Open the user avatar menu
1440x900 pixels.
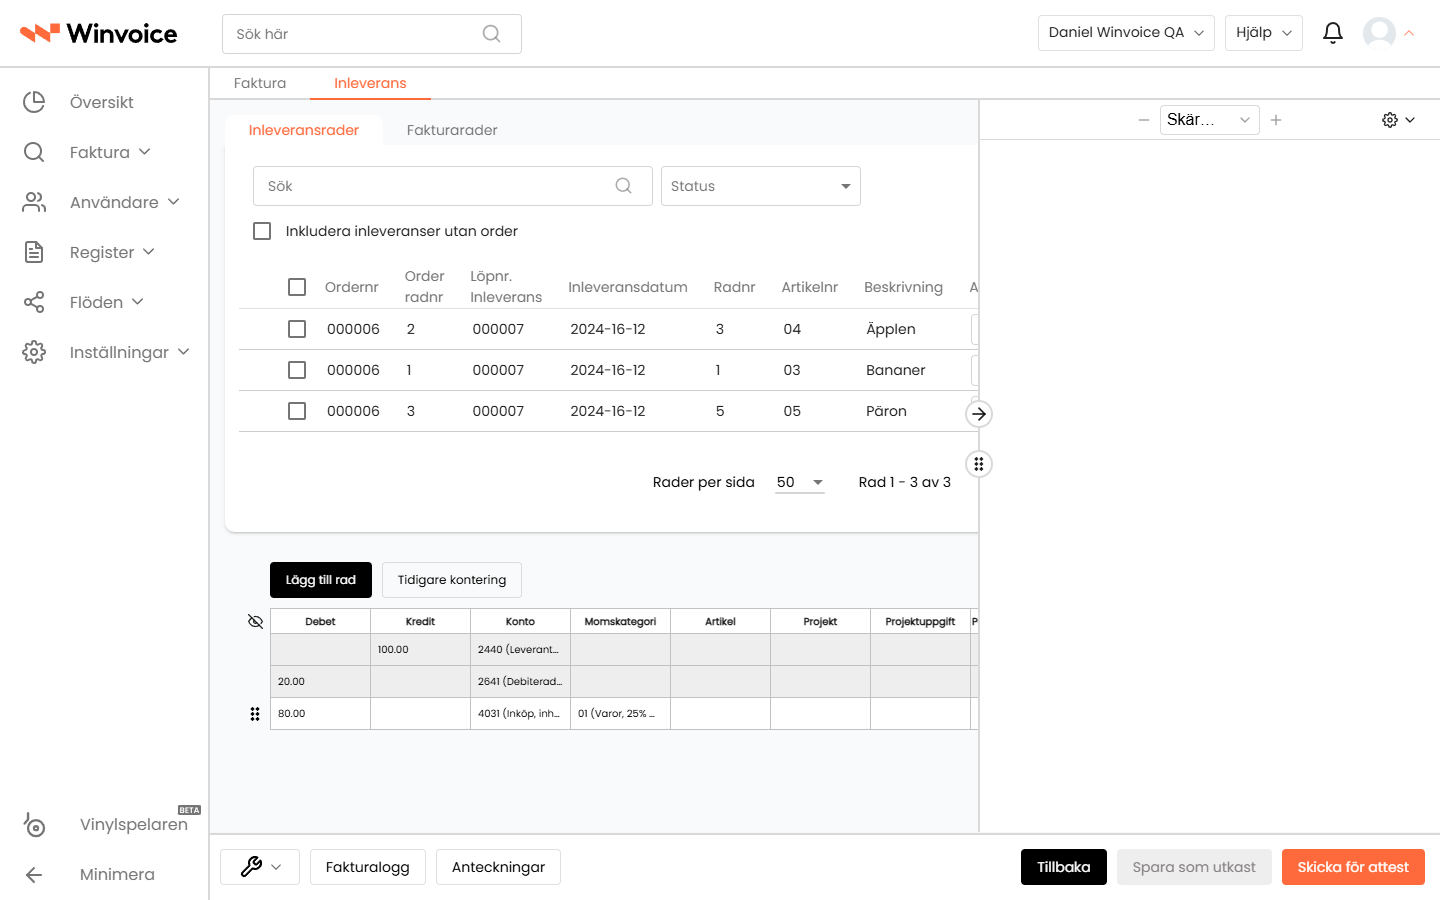(x=1379, y=33)
